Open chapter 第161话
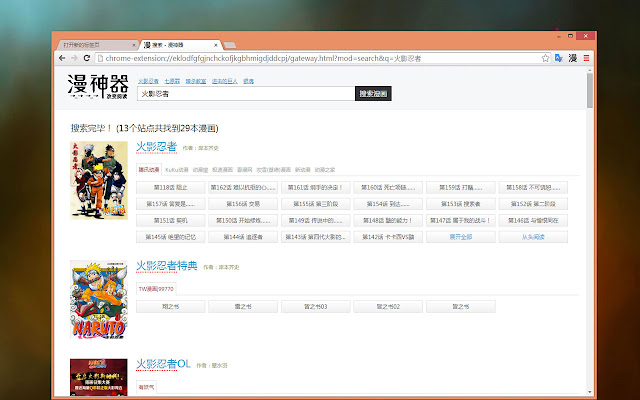 [x=316, y=188]
